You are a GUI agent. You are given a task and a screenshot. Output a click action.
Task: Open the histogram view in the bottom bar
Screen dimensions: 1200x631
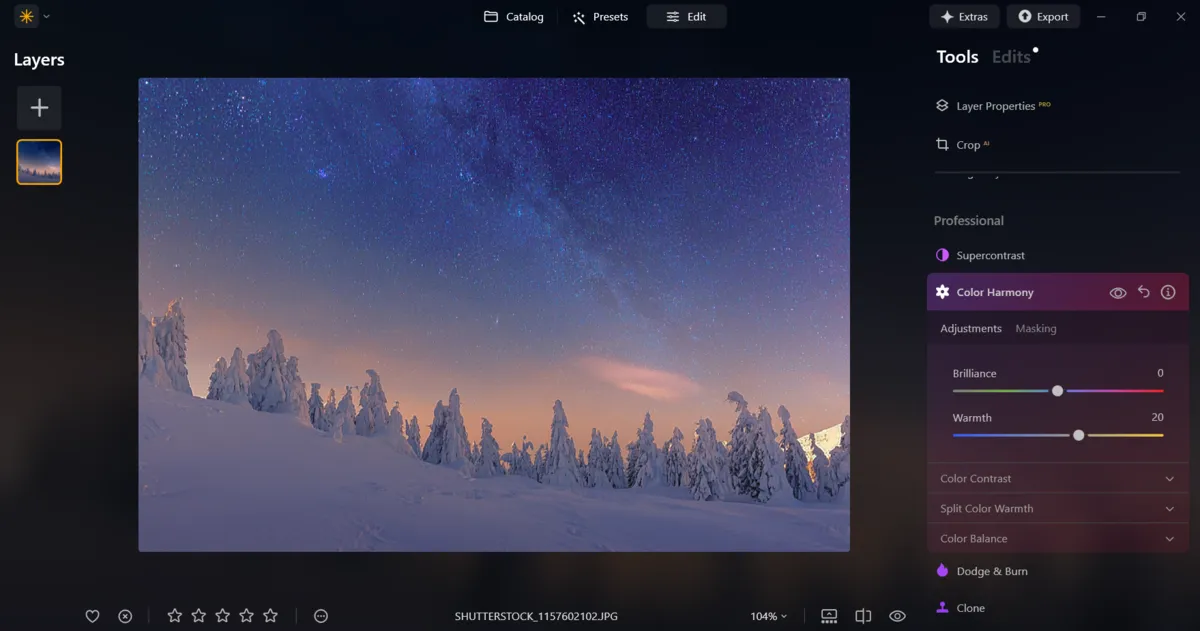click(x=828, y=615)
